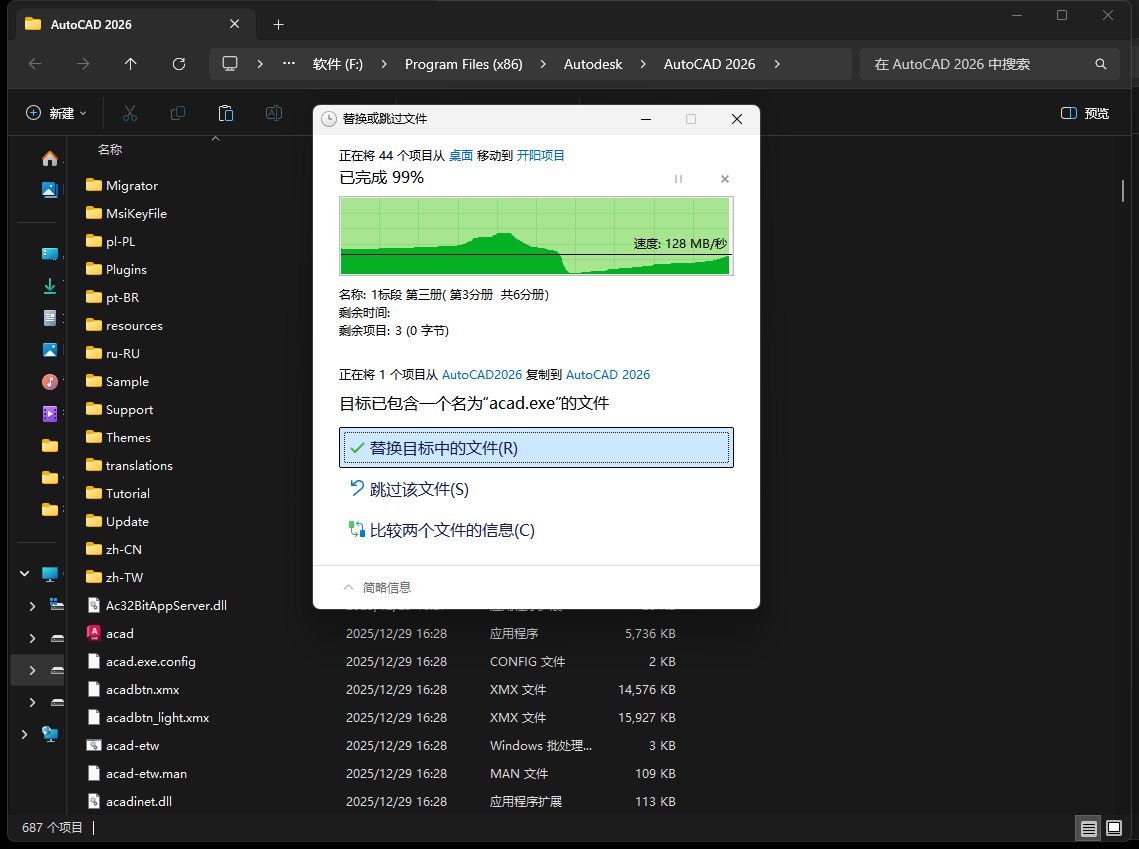Click the Autodesk breadcrumb in the address bar
Screen dimensions: 1139x849
pos(592,64)
